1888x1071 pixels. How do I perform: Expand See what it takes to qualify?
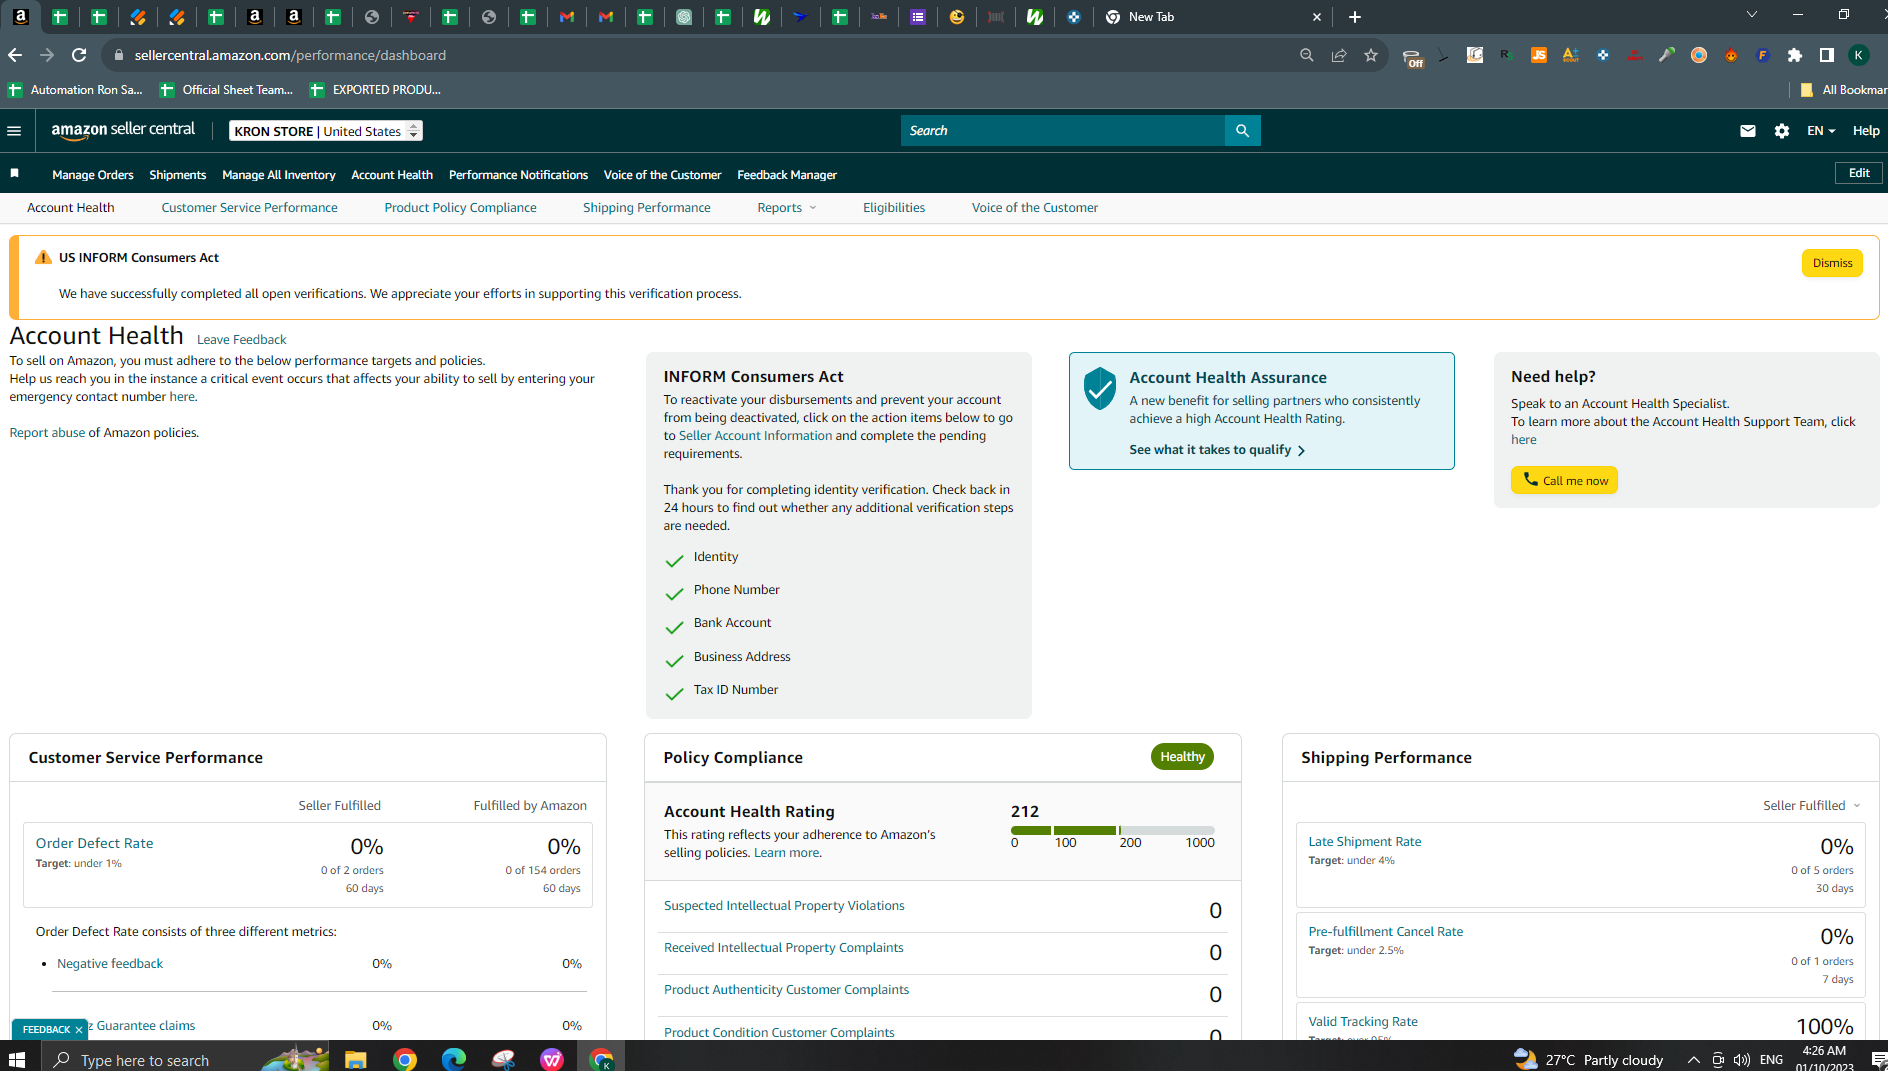(1217, 450)
